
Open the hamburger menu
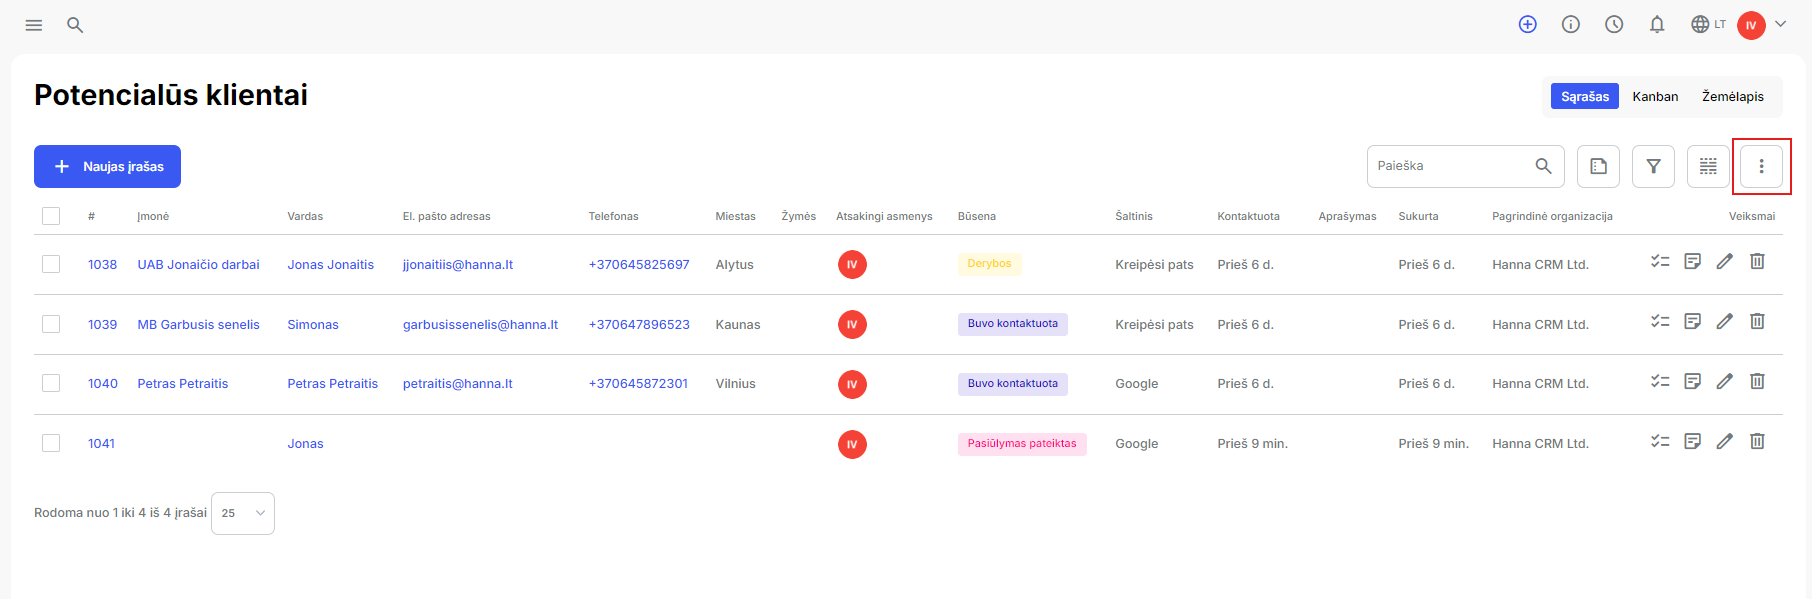(34, 25)
